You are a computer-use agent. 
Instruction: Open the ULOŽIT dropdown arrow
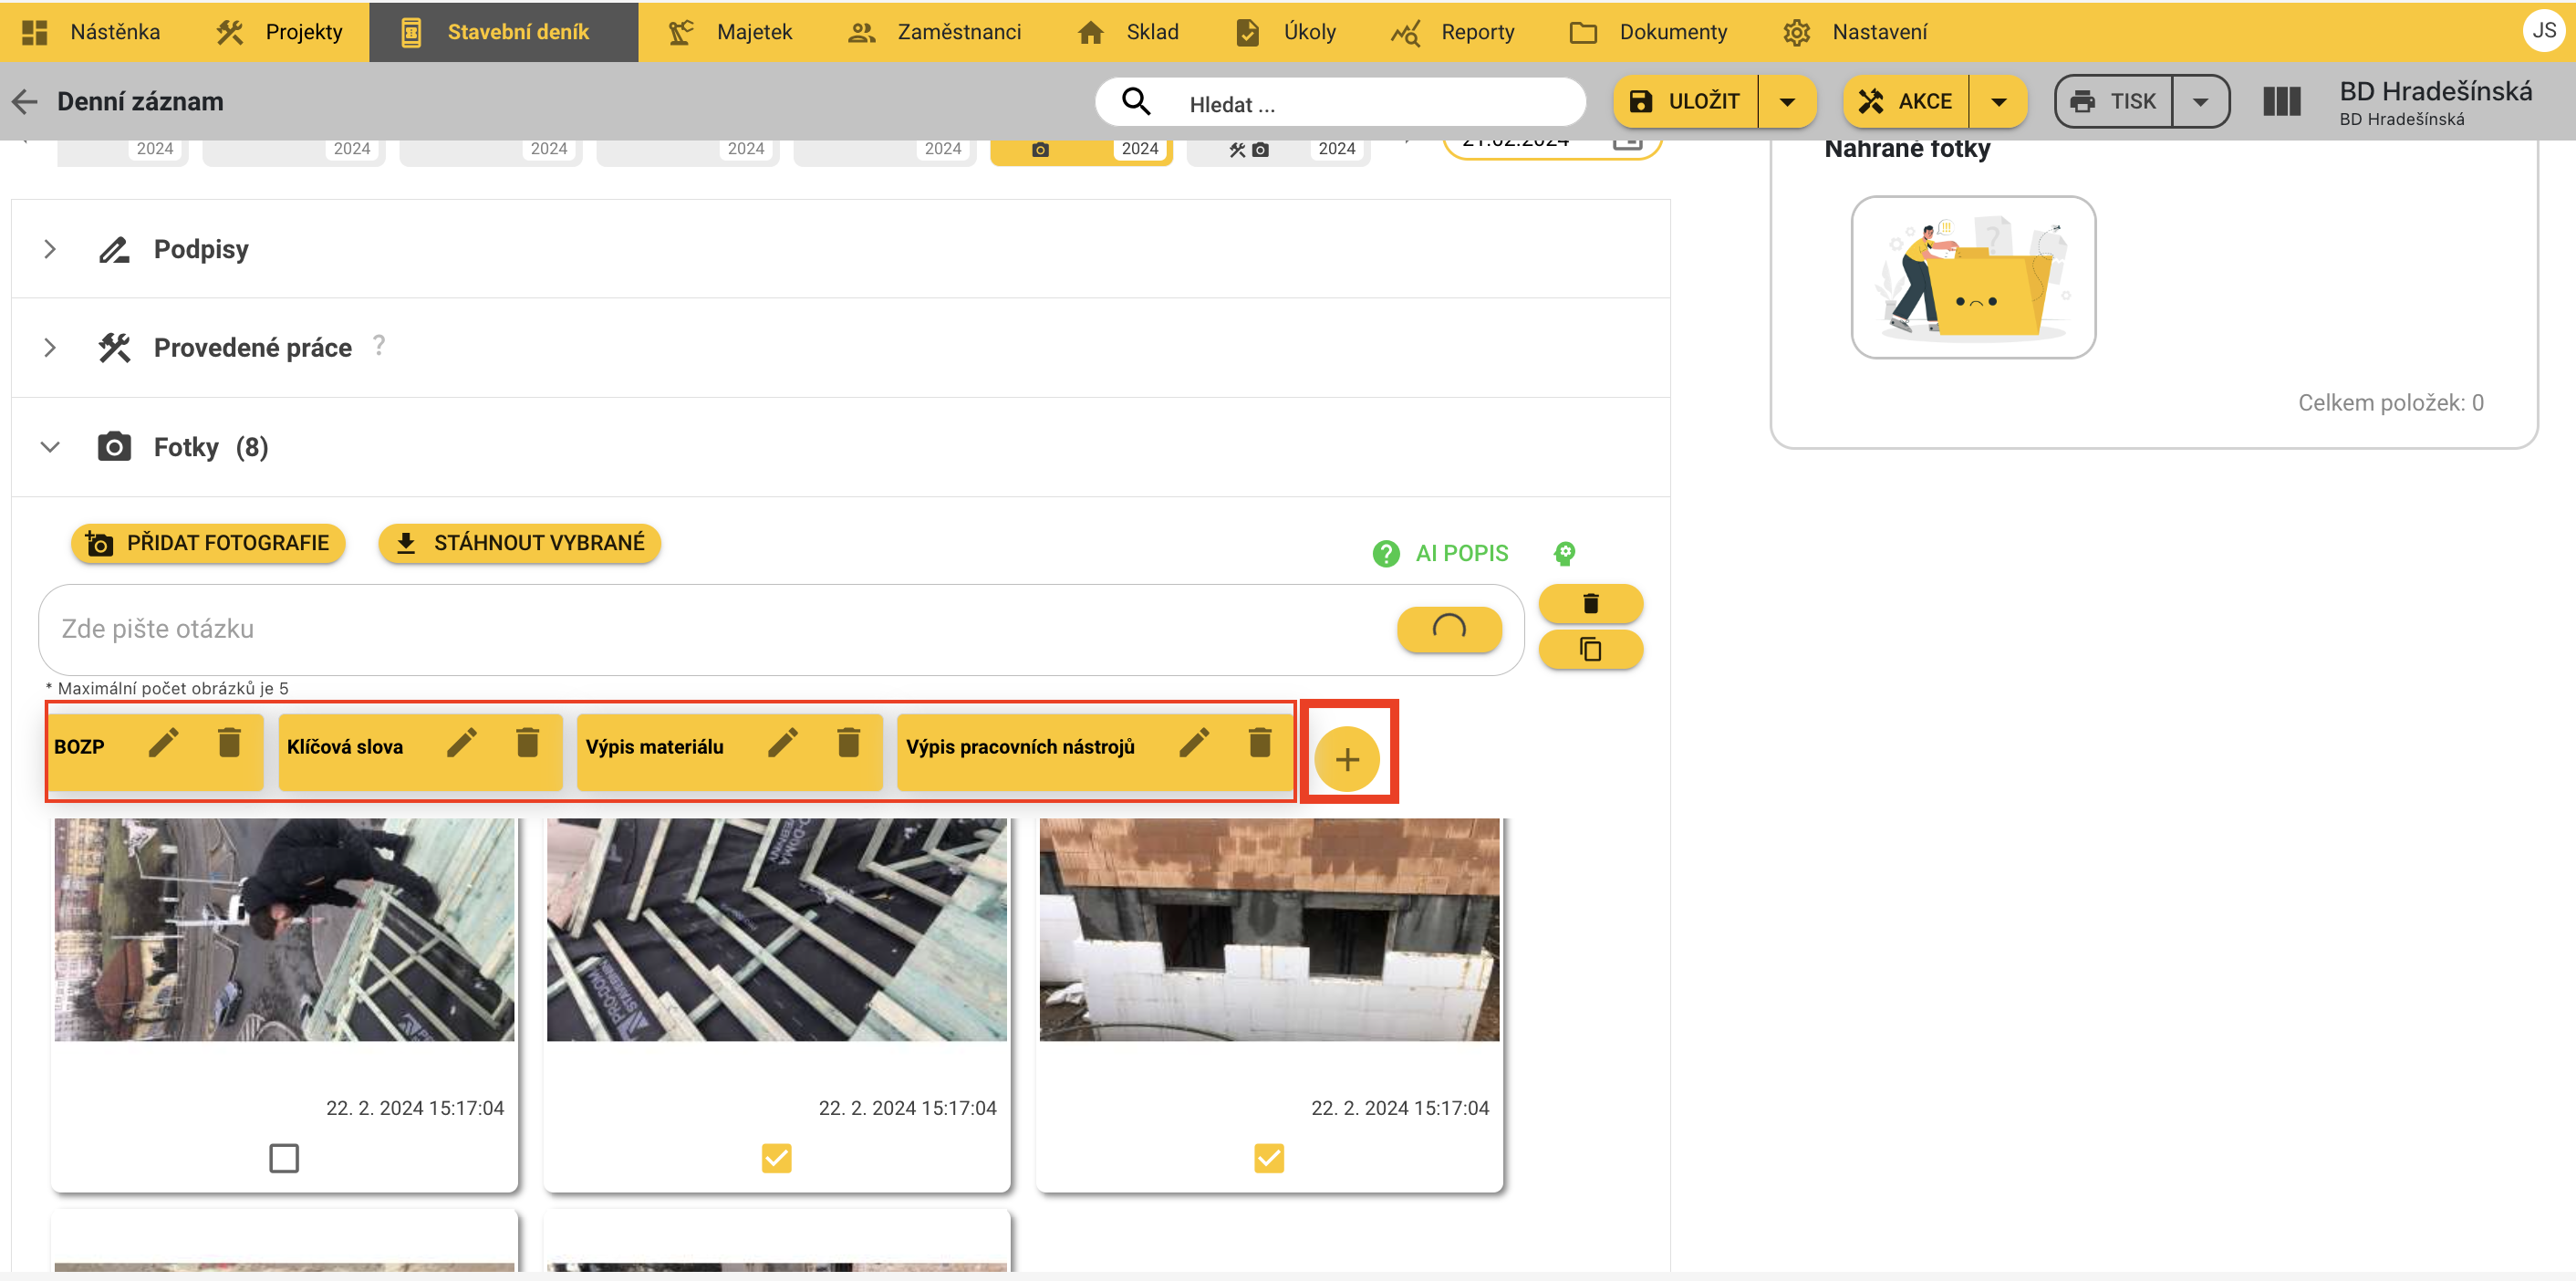point(1787,101)
